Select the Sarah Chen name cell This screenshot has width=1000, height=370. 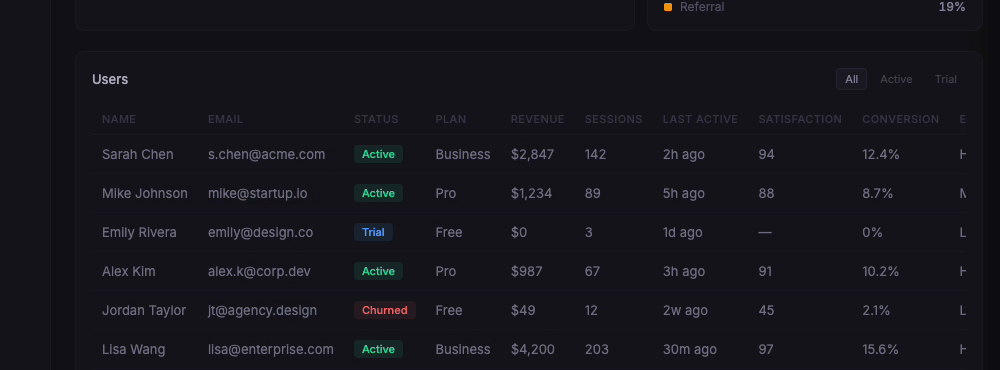point(138,154)
